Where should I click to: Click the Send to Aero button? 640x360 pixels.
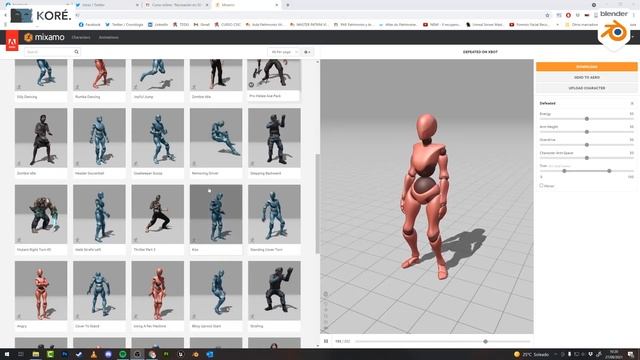587,77
